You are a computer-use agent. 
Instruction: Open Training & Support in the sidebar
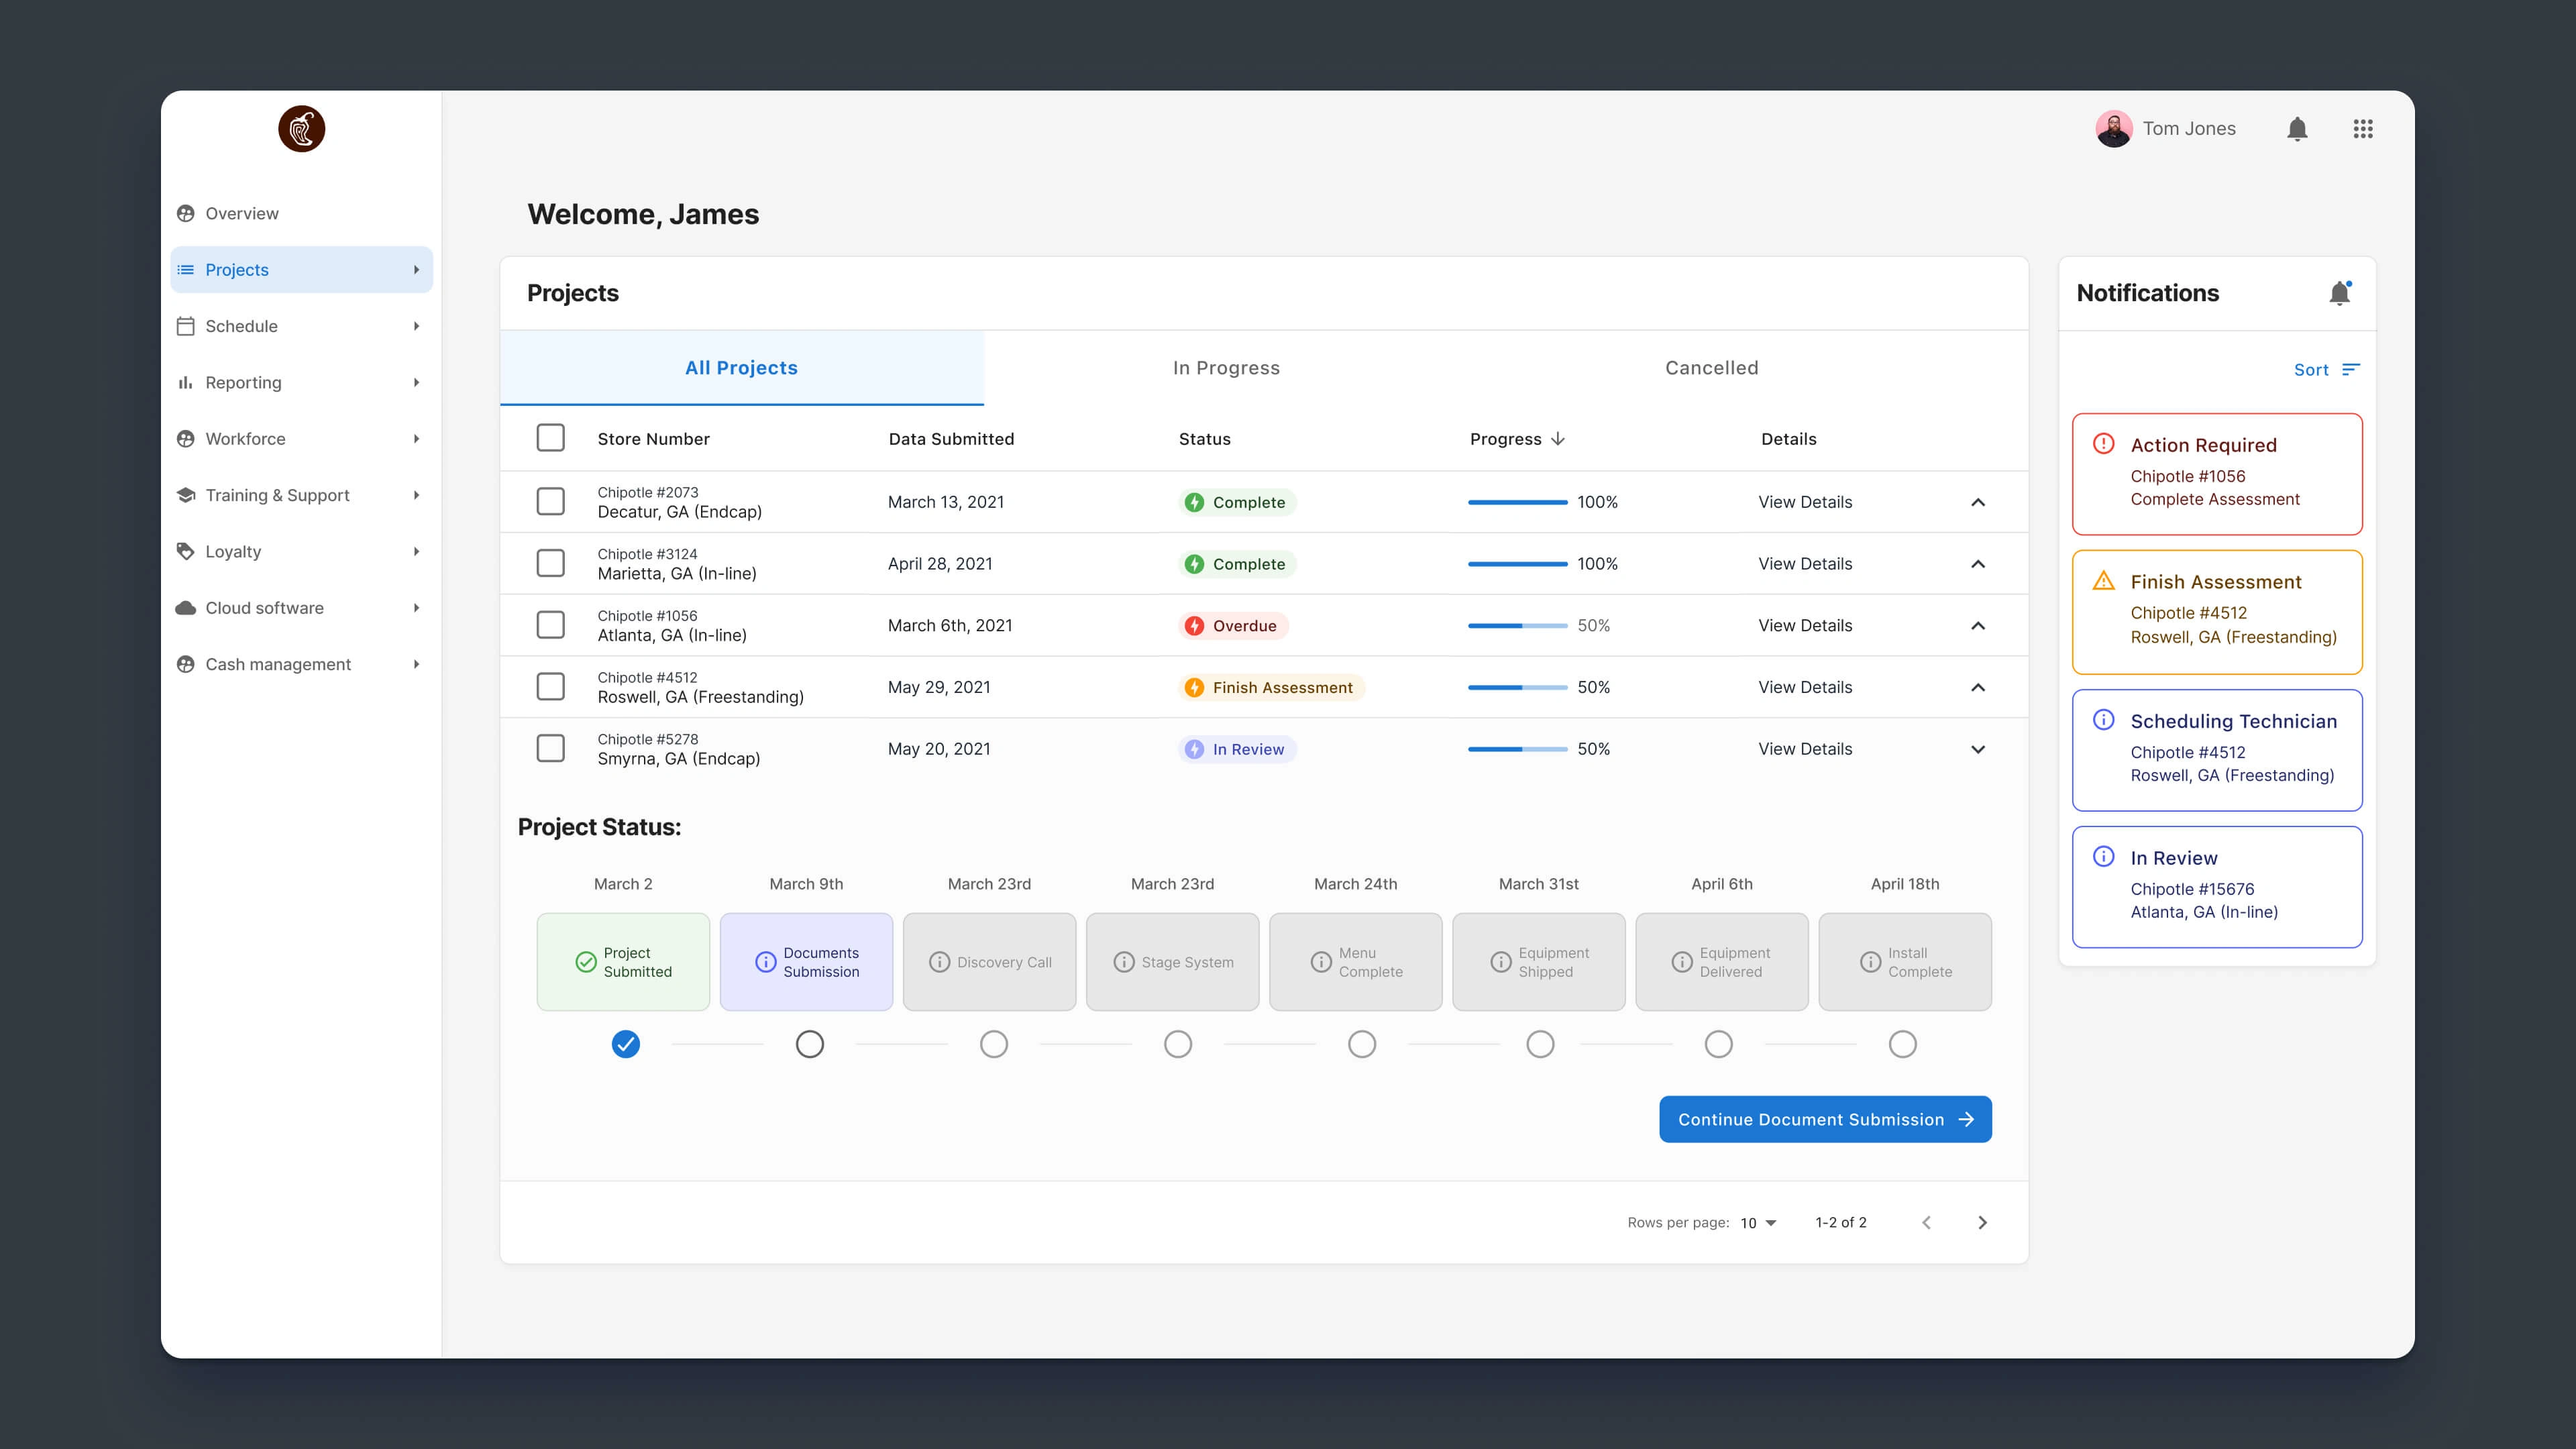pos(301,495)
